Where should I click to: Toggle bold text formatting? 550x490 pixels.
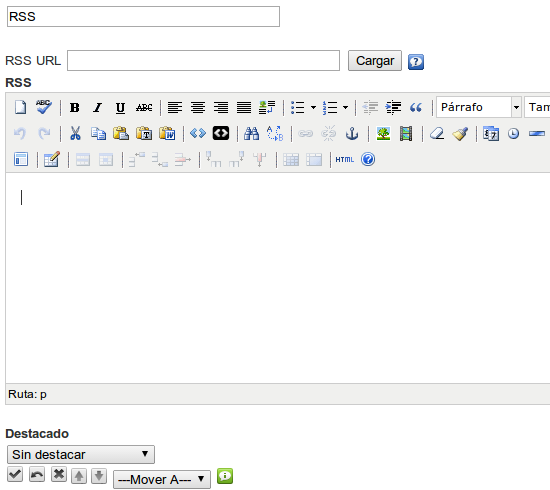(x=74, y=107)
